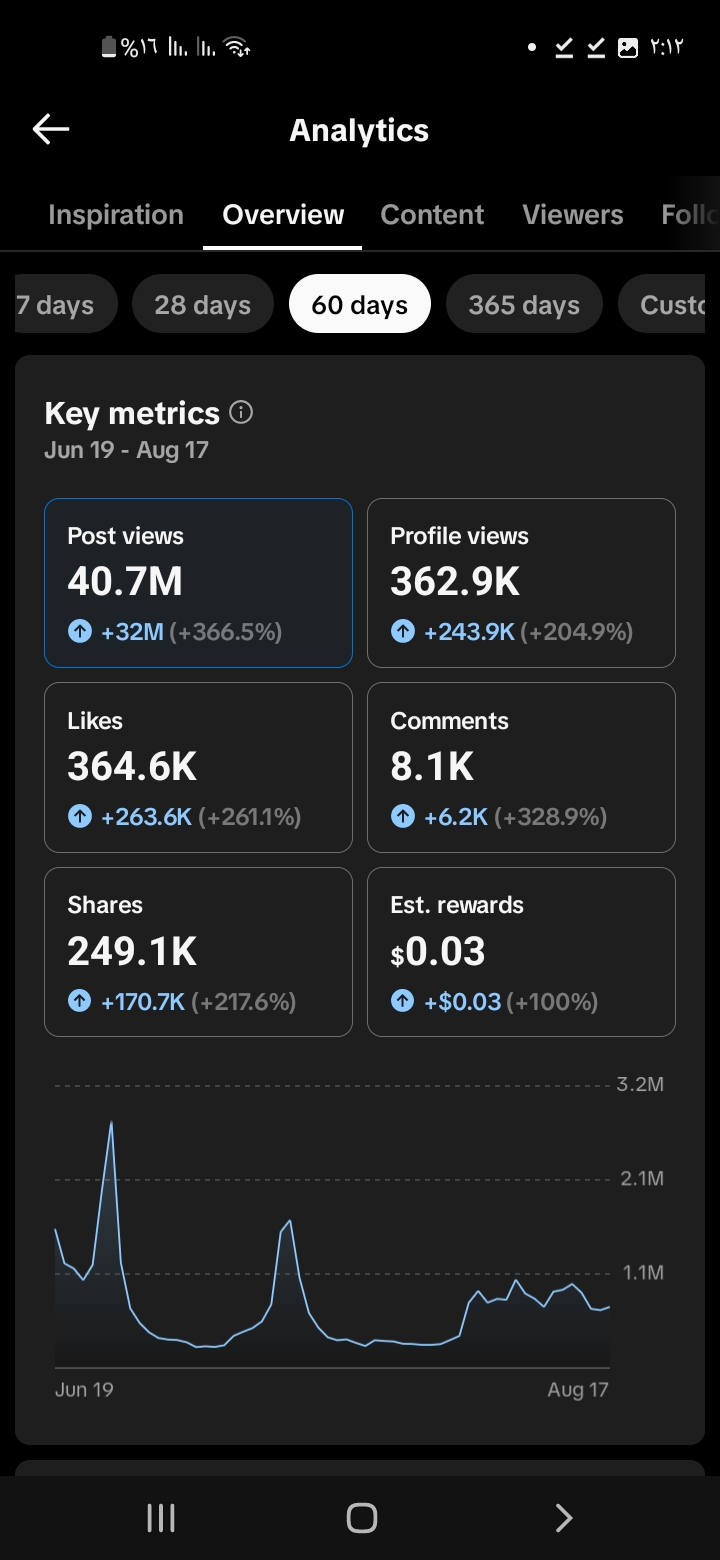Open the Key metrics info icon

point(241,412)
